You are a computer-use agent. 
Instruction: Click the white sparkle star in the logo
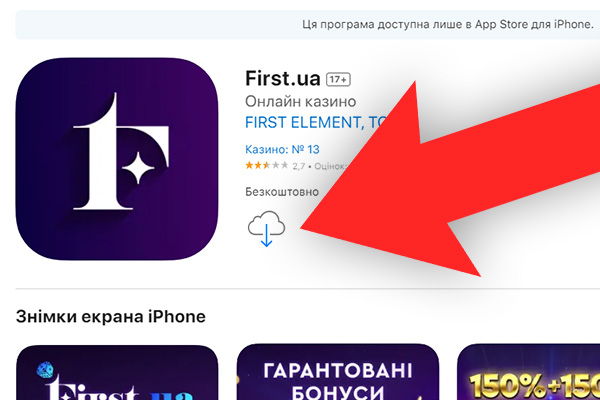(138, 168)
